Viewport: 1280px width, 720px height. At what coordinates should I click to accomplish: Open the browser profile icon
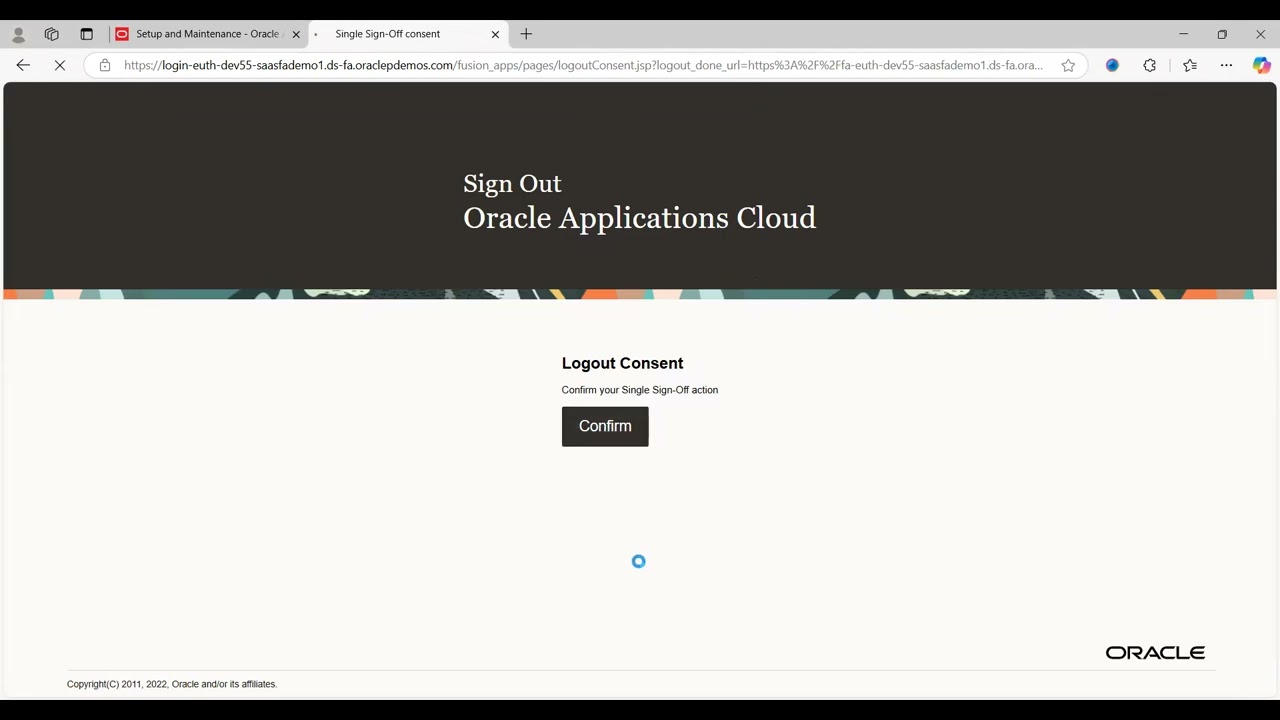pos(18,35)
